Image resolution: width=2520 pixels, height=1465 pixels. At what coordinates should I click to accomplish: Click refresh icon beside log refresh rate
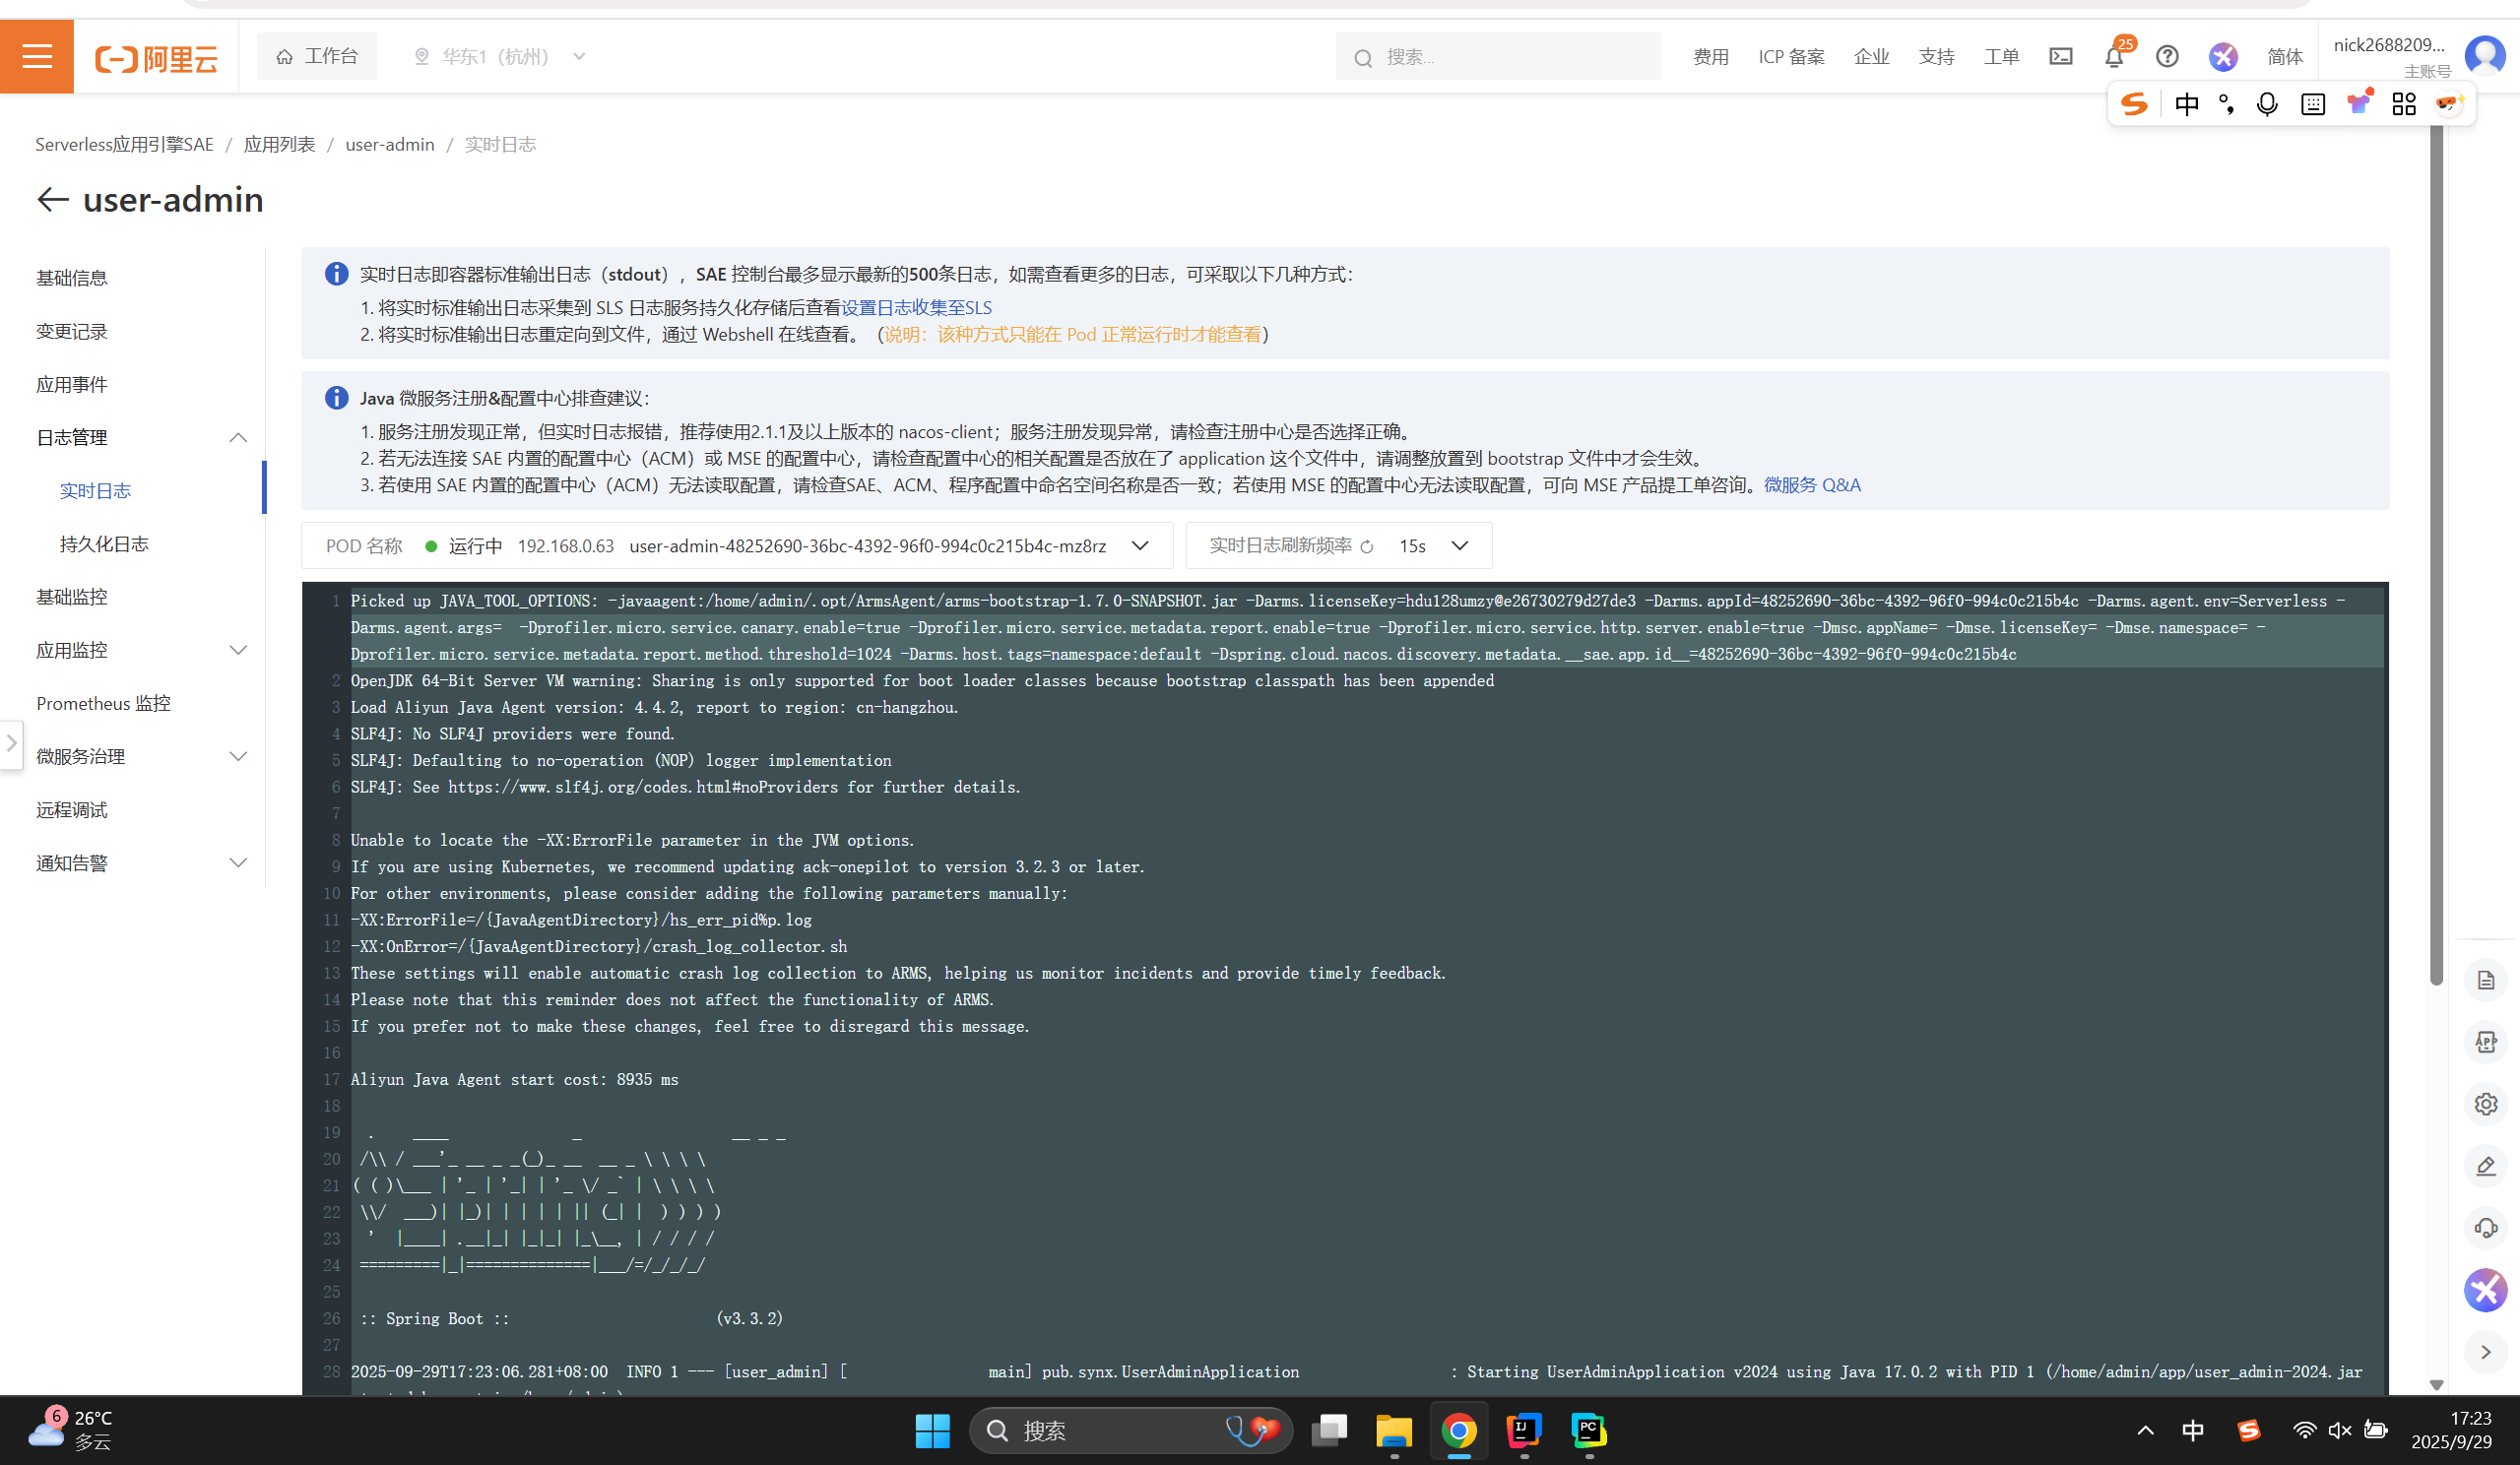pyautogui.click(x=1366, y=546)
